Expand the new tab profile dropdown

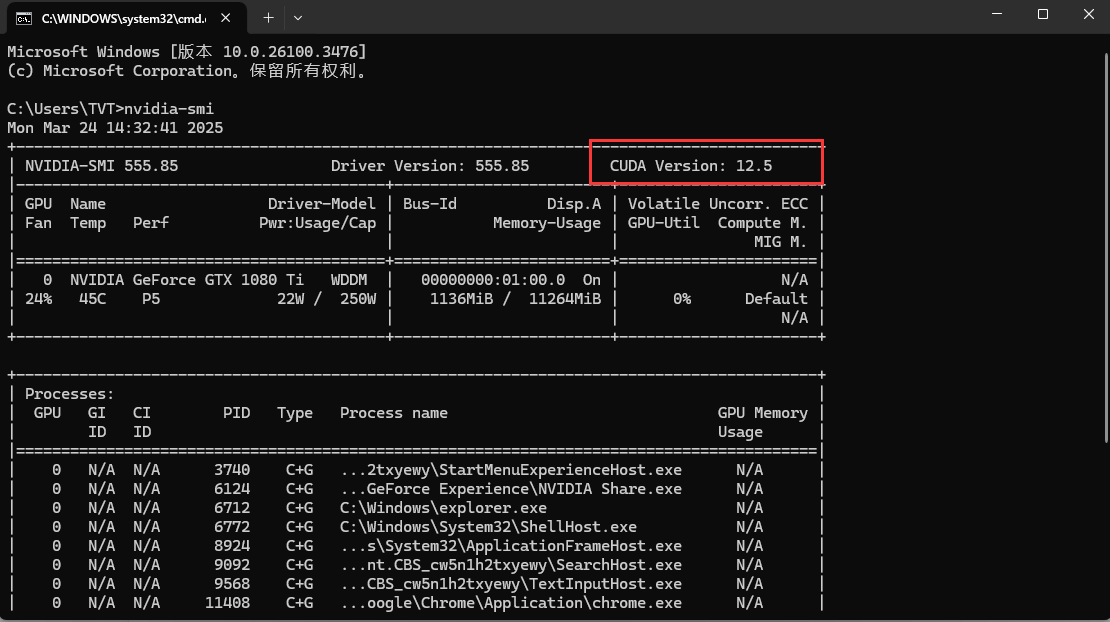point(298,18)
